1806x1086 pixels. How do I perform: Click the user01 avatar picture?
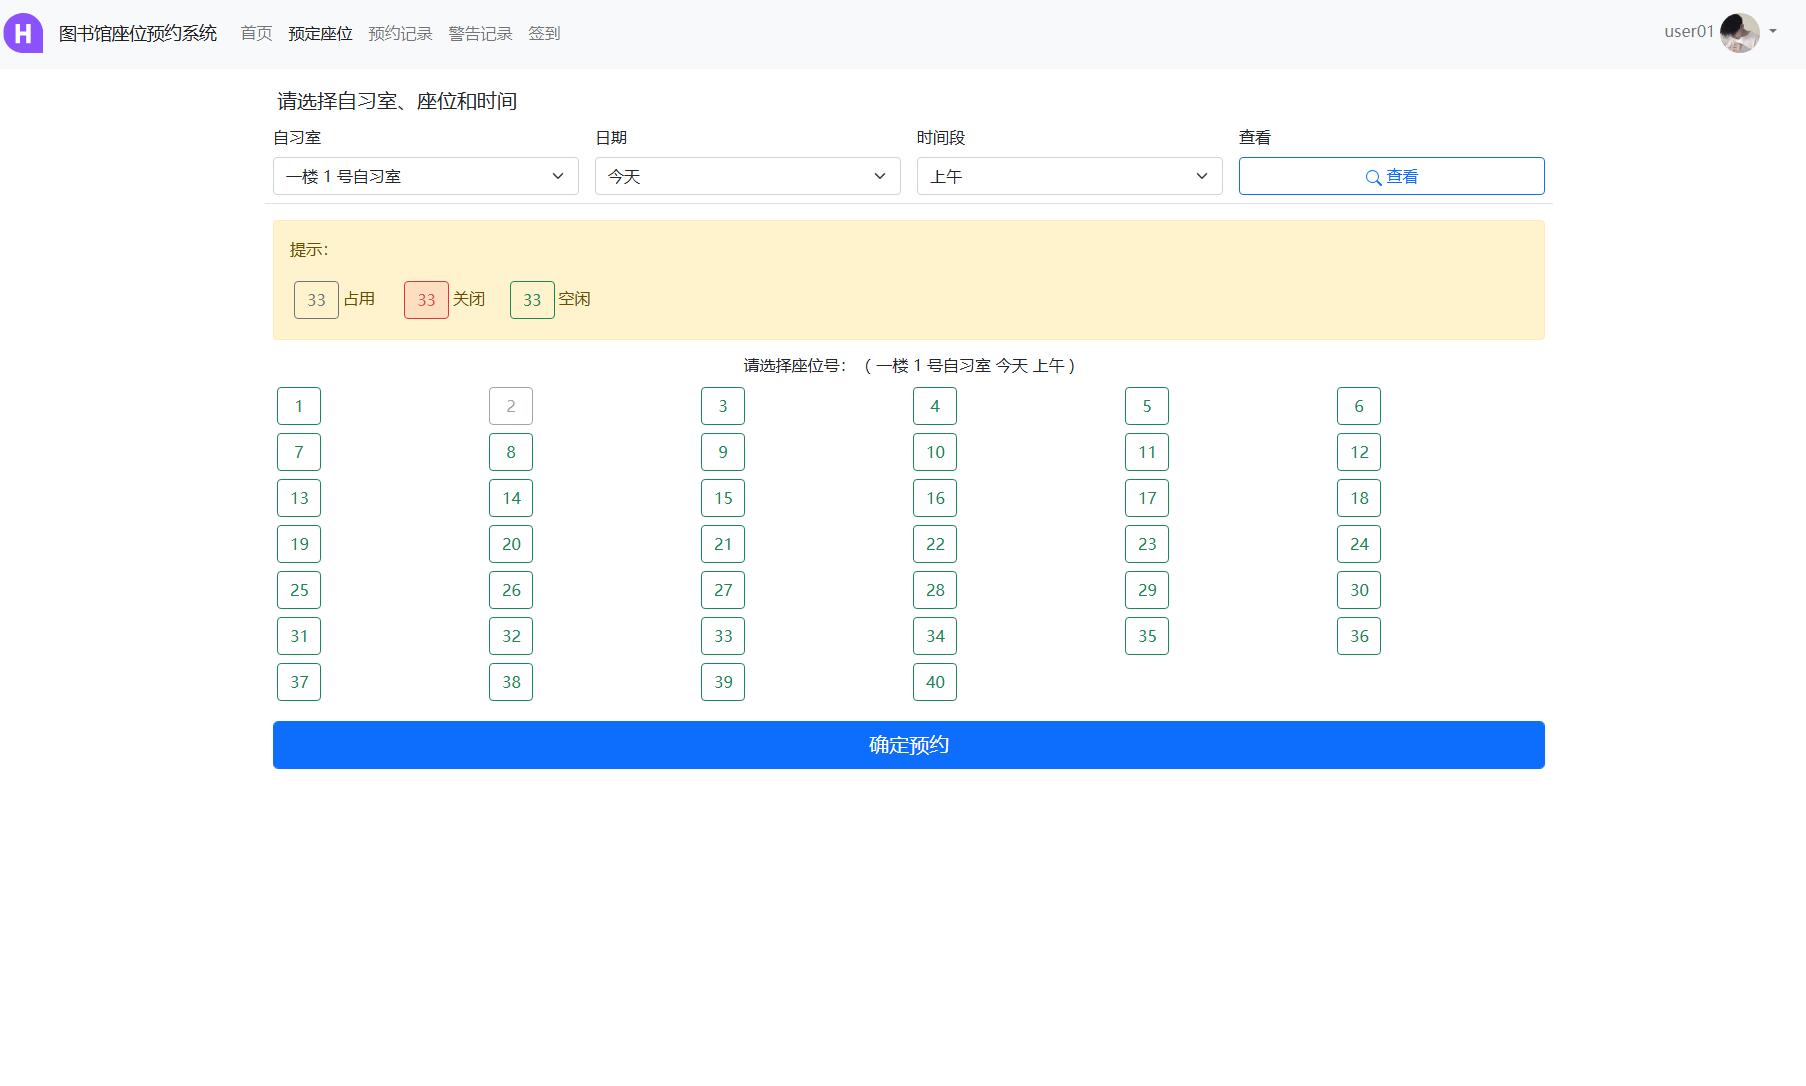[1739, 33]
